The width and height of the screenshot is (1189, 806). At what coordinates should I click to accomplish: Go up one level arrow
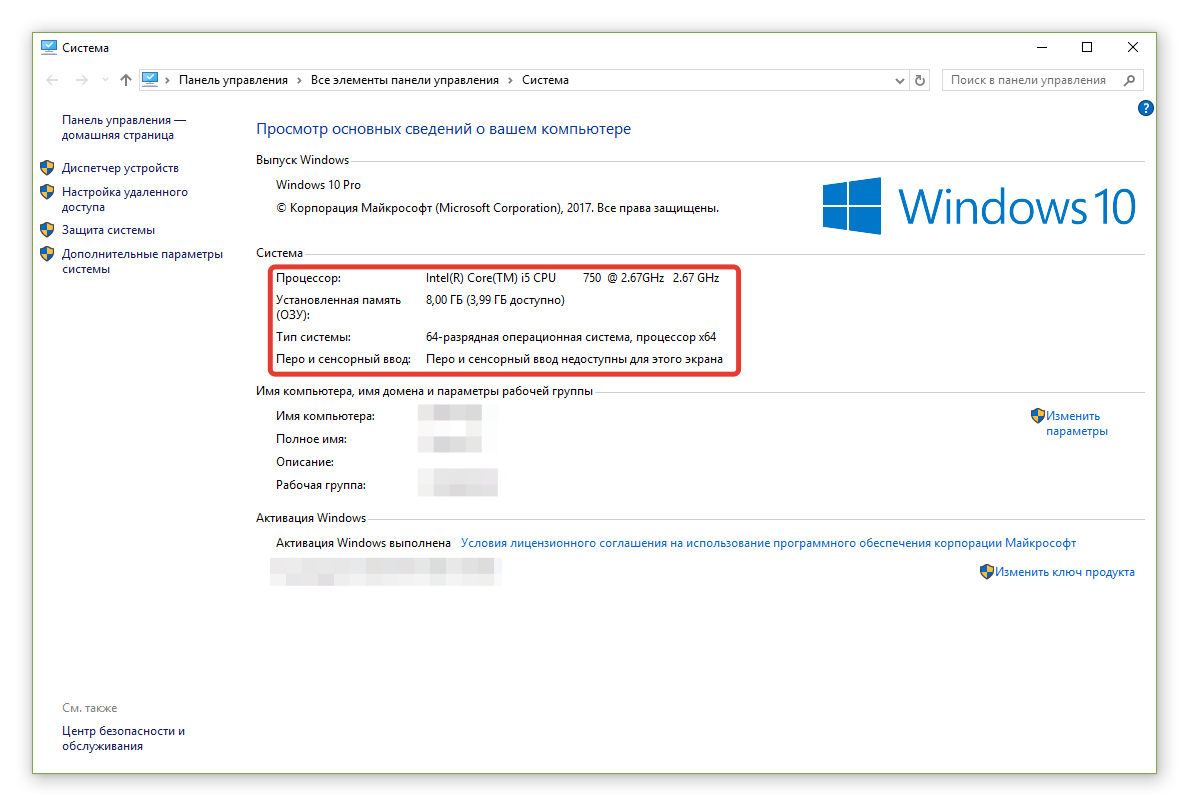[126, 80]
